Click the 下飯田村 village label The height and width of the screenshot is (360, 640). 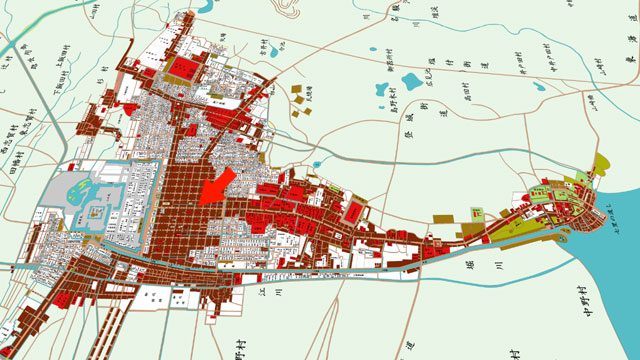(x=60, y=83)
